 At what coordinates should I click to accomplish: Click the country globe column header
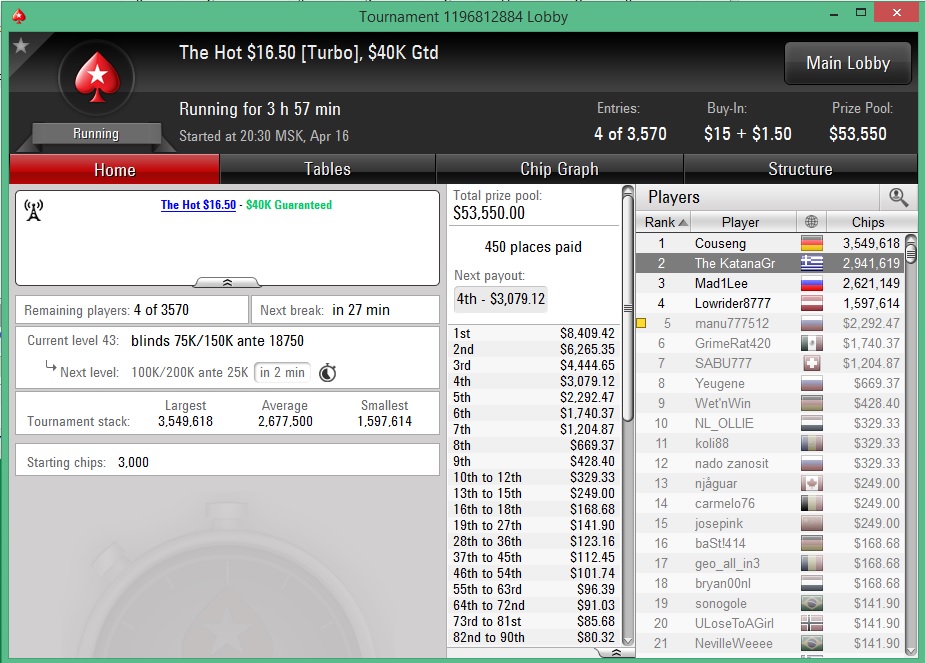(811, 222)
